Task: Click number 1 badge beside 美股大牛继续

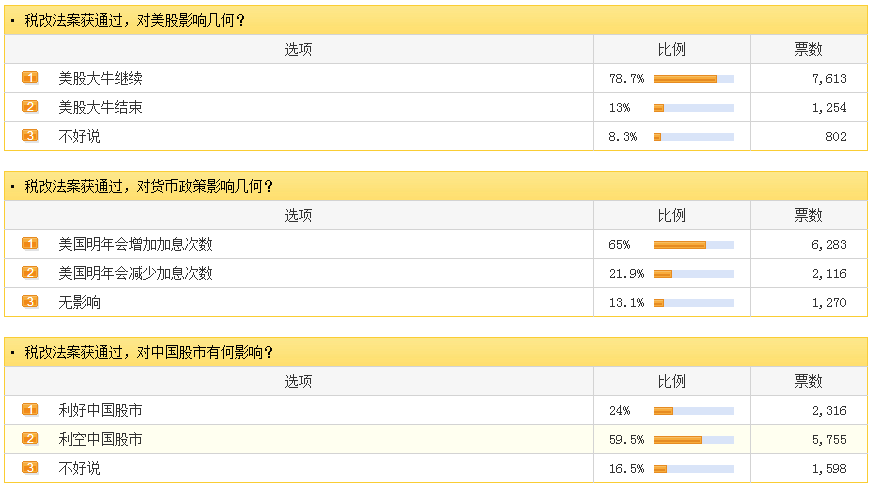Action: pos(30,77)
